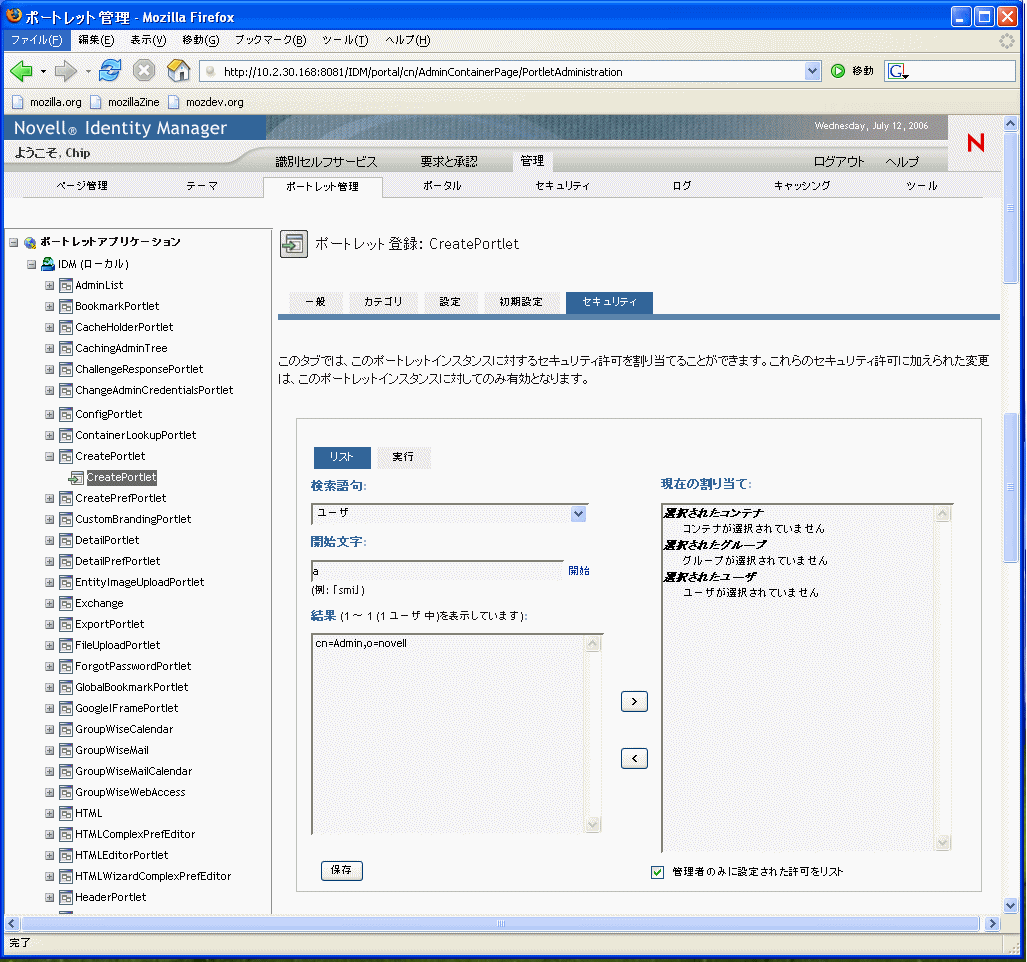Click the mozdev.org bookmark page icon
Screen dimensions: 1027x962
[174, 102]
